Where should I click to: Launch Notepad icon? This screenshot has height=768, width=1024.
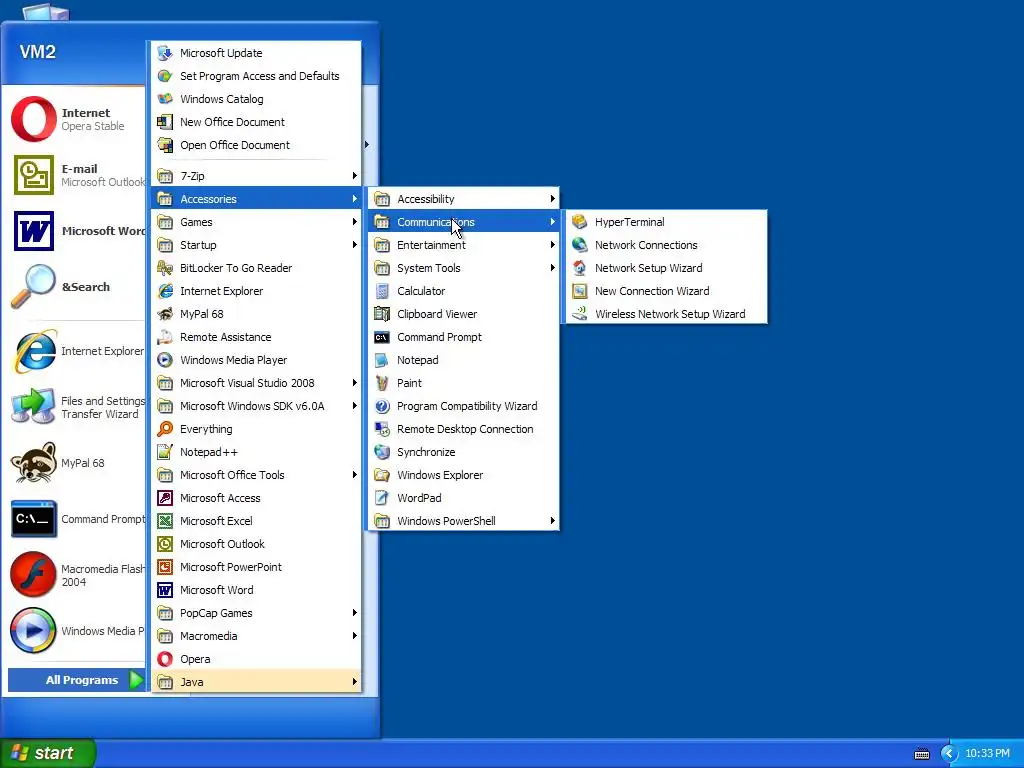[x=382, y=360]
